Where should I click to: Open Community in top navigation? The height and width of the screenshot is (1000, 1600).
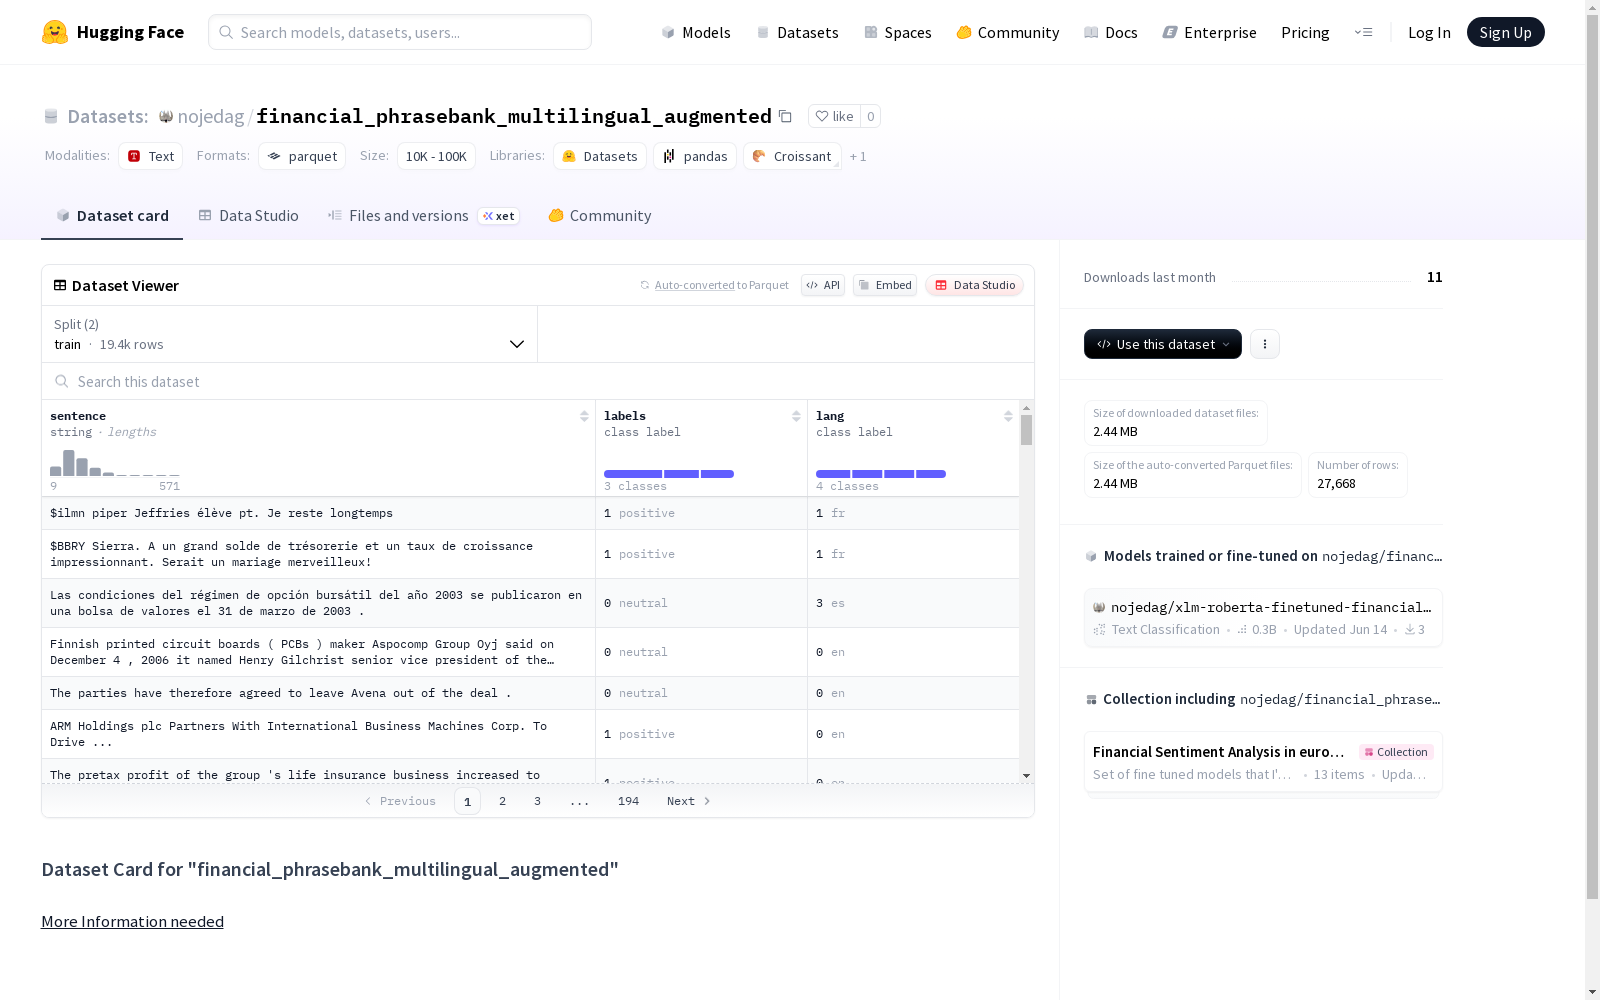coord(1008,32)
